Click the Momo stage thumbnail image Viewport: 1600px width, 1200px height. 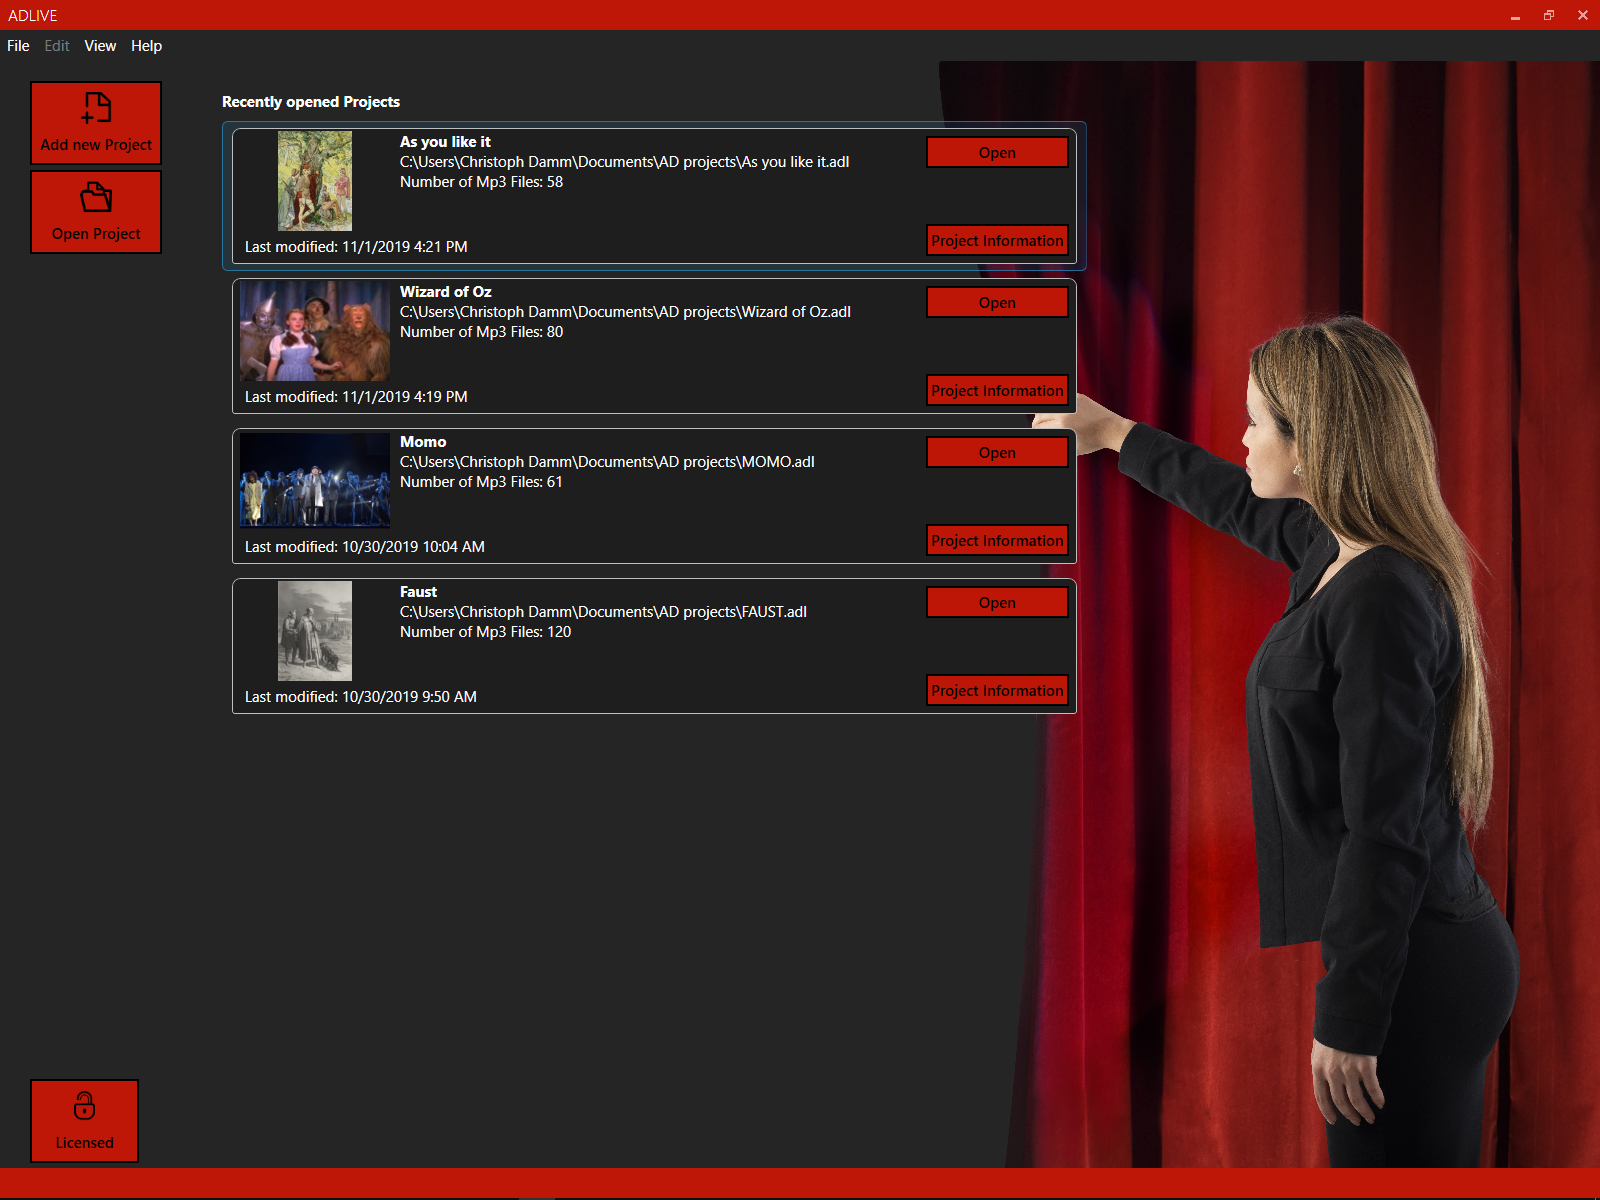coord(315,481)
